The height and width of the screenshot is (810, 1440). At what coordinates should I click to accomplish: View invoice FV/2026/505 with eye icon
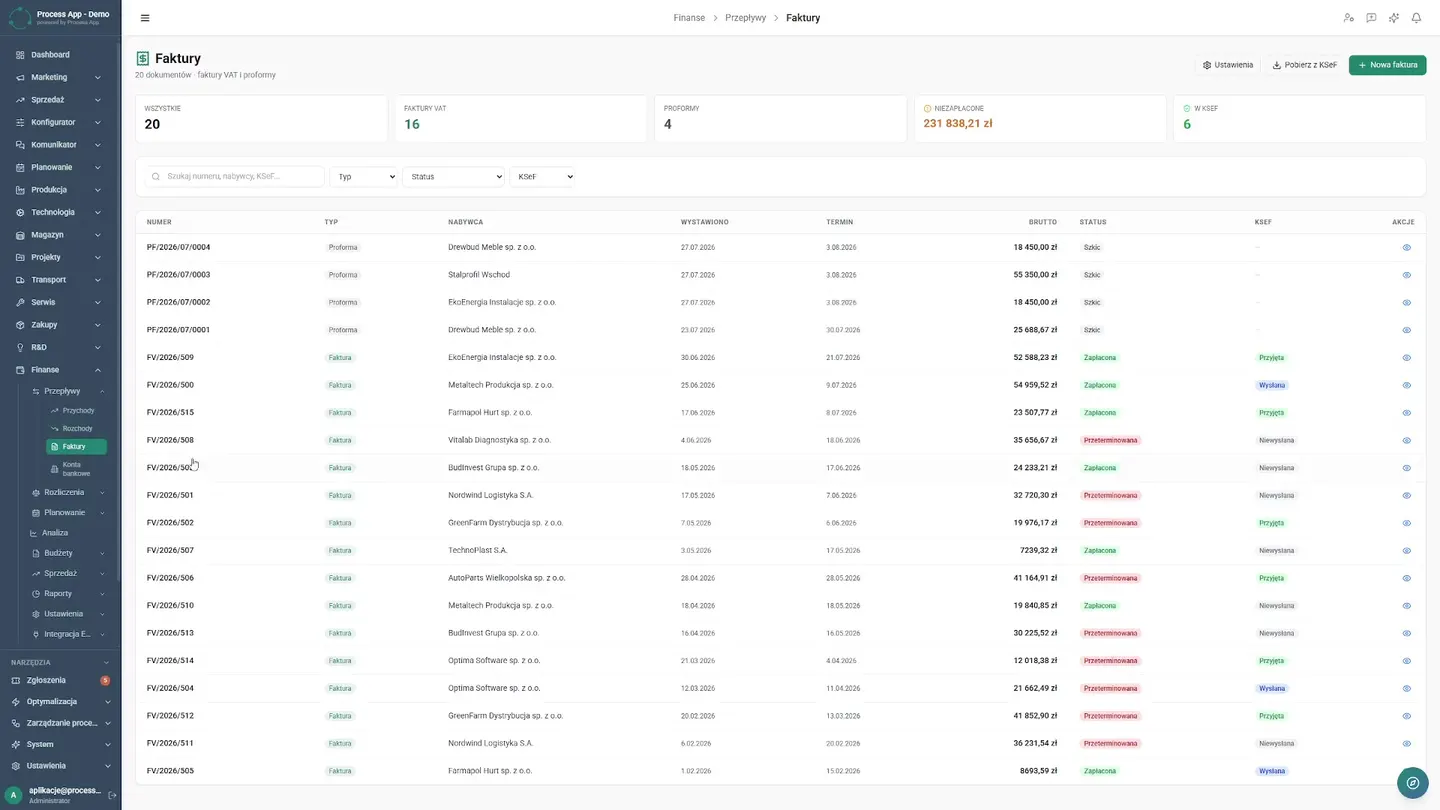tap(1406, 771)
